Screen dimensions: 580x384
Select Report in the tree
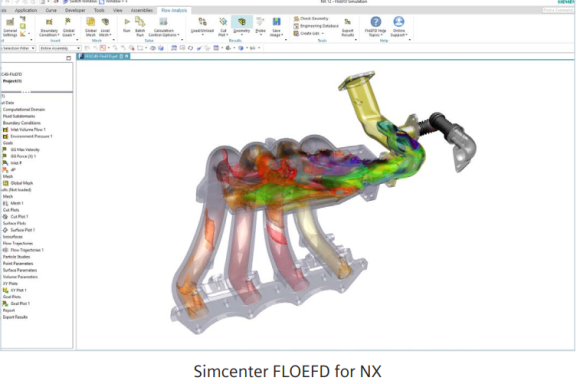[x=9, y=310]
